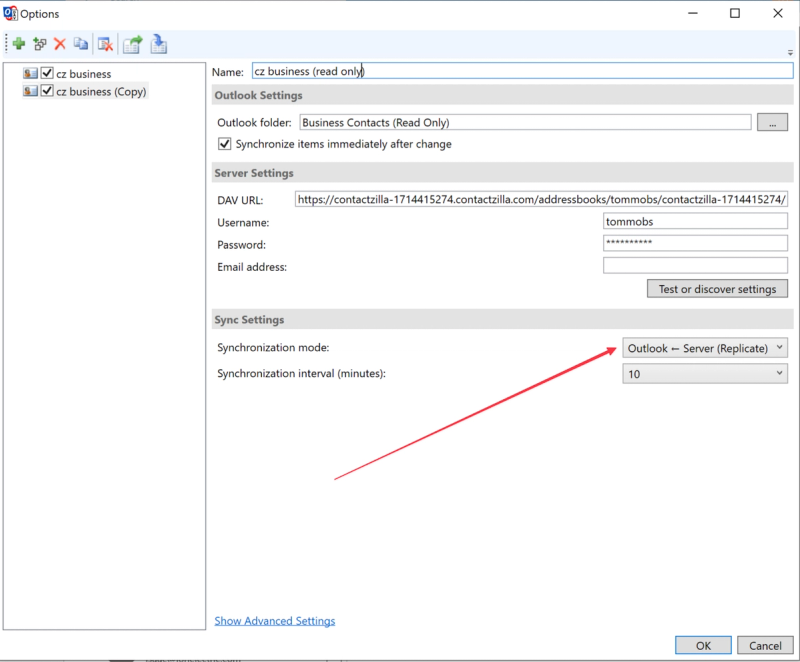
Task: Uncheck the cz business (Copy) profile checkbox
Action: click(x=47, y=91)
